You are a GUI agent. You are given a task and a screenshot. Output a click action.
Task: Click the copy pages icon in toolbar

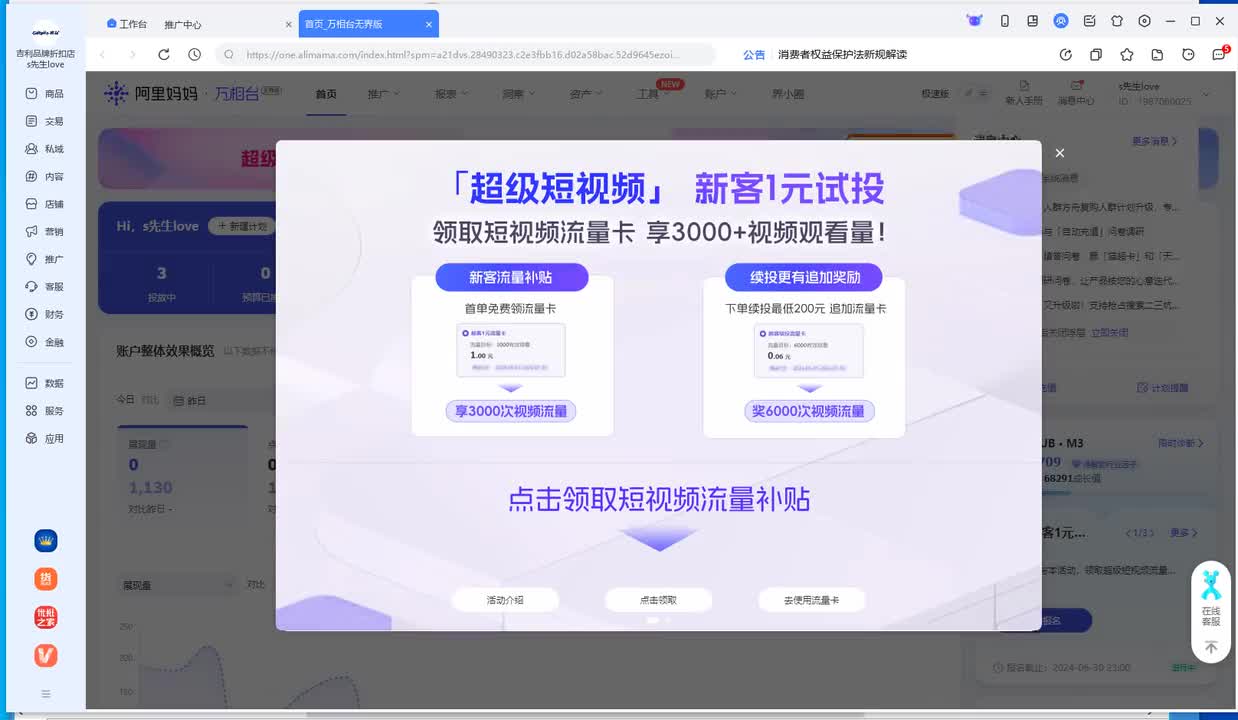click(x=1096, y=55)
